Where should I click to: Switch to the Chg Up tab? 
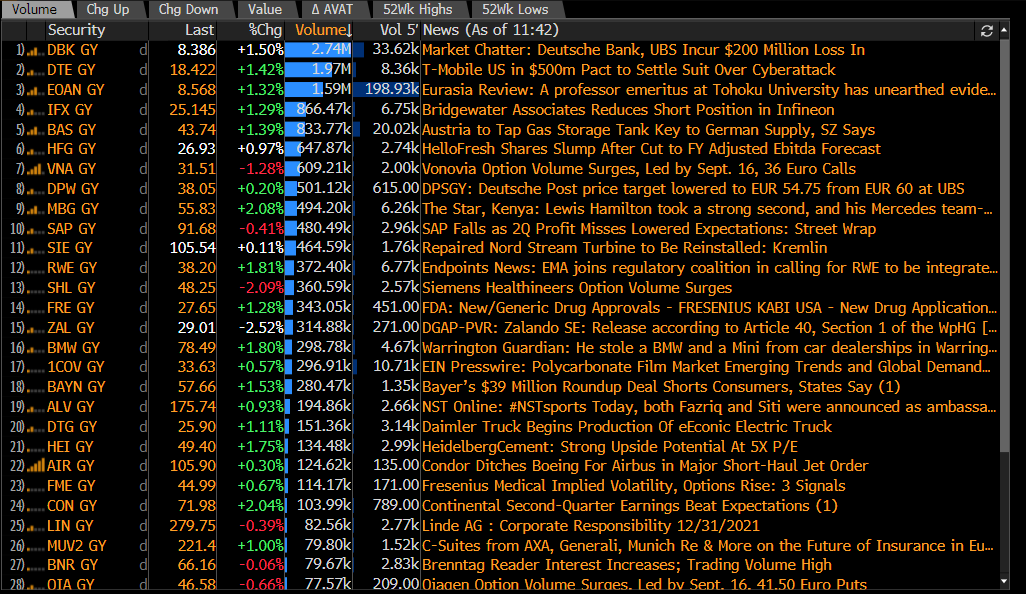tap(108, 9)
